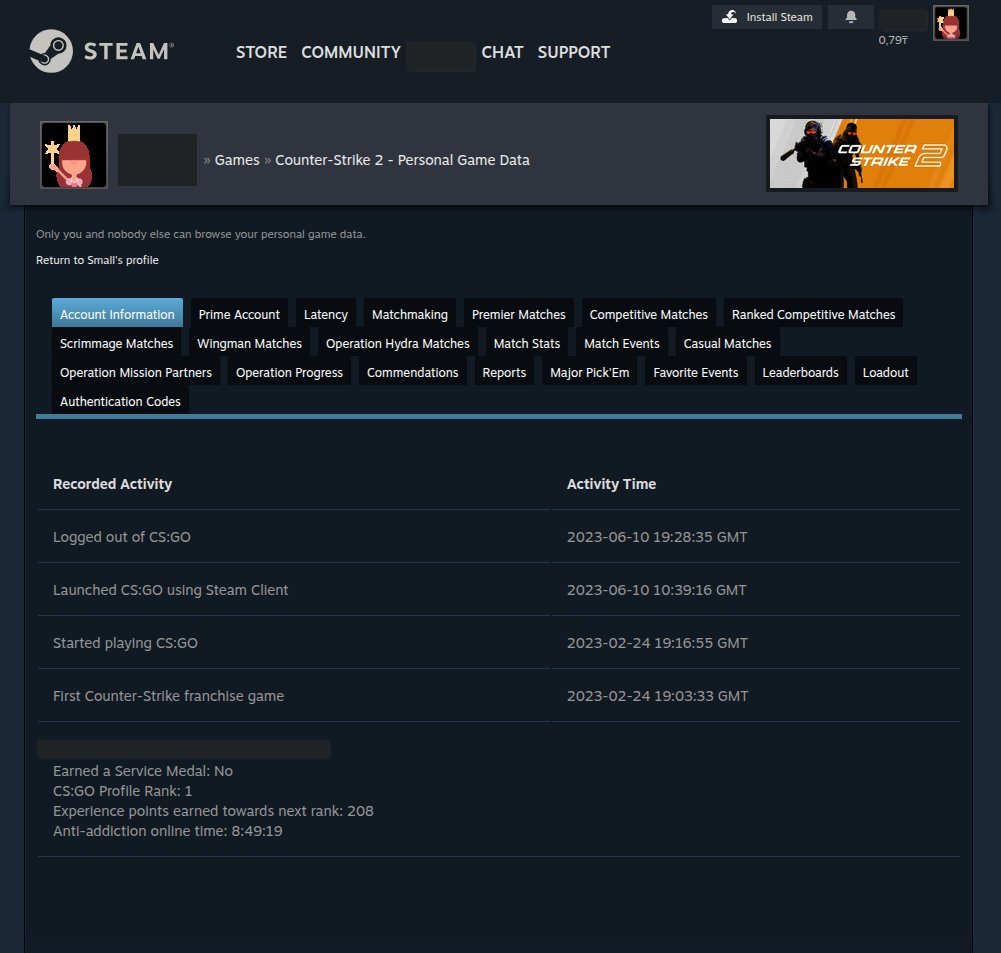Switch to the Prime Account tab
Image resolution: width=1001 pixels, height=953 pixels.
click(x=239, y=314)
